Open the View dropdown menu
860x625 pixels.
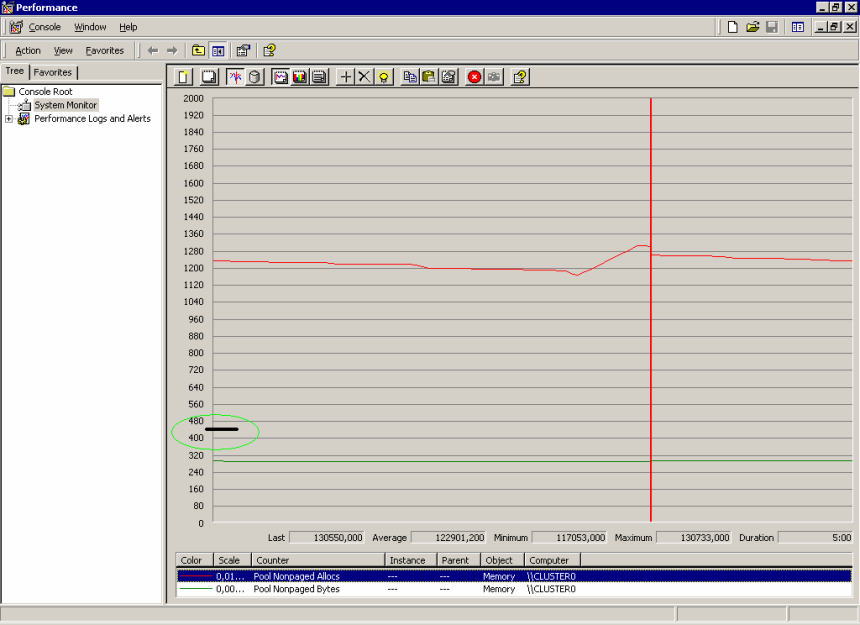[x=63, y=50]
